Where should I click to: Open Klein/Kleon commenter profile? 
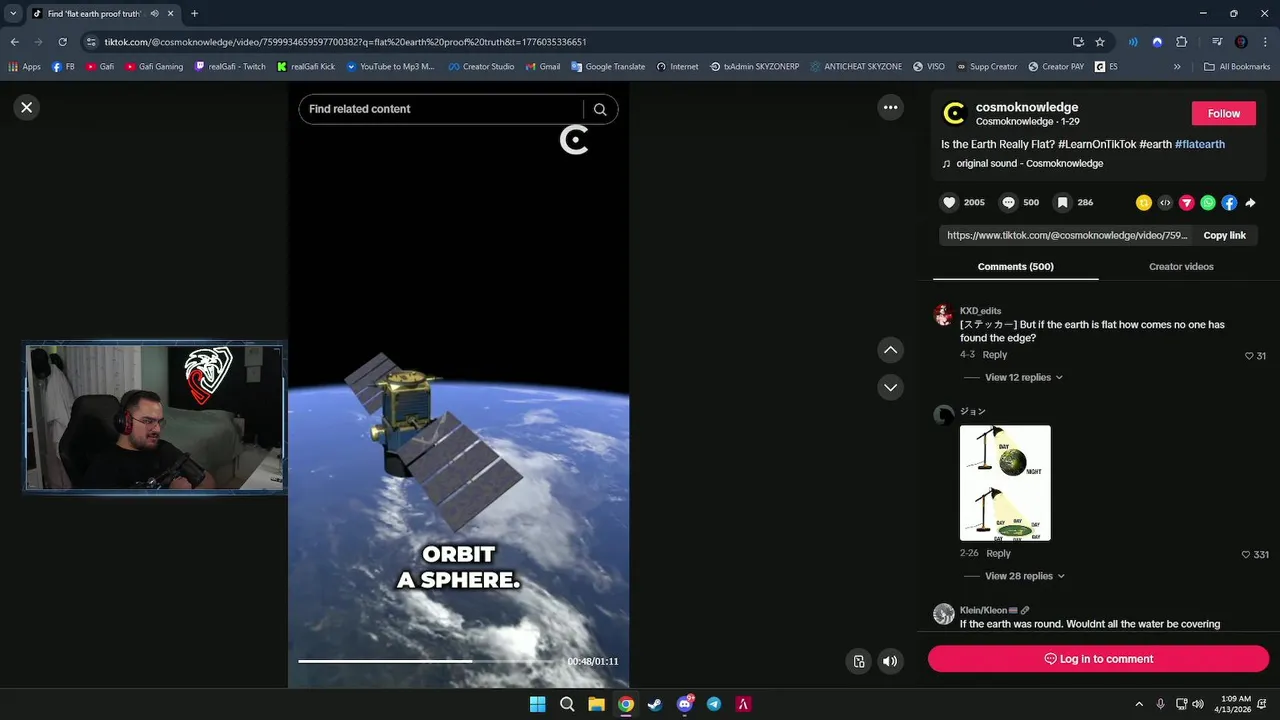pos(984,610)
